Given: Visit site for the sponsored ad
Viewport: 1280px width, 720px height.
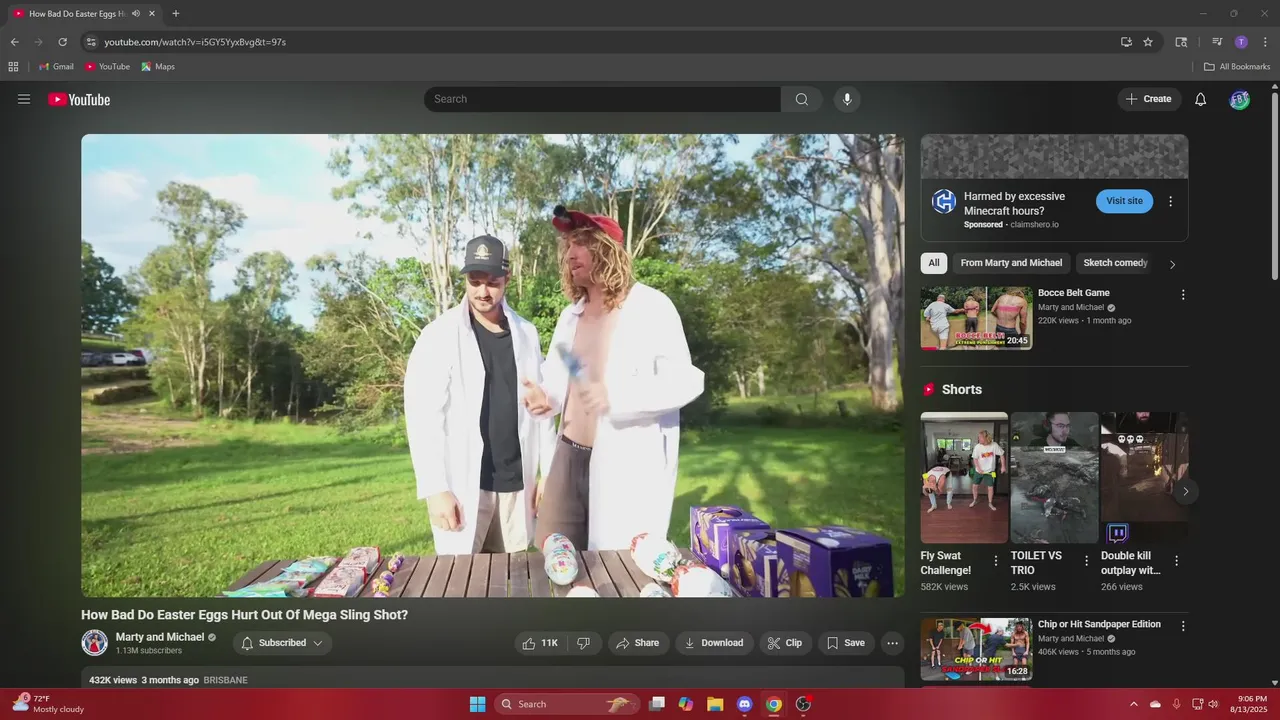Looking at the screenshot, I should 1124,201.
